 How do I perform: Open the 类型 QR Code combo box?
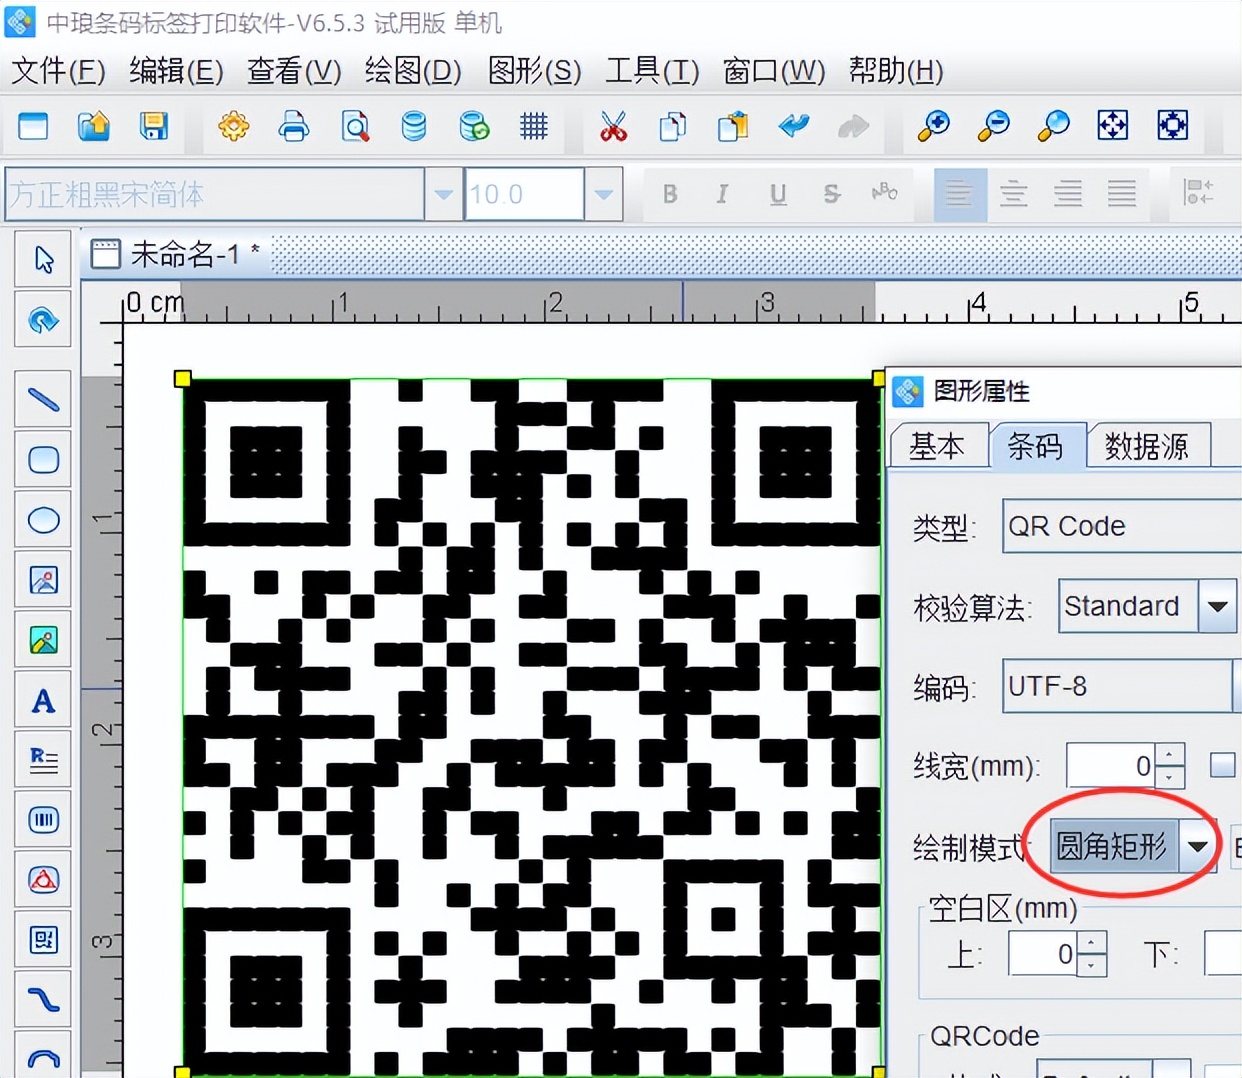tap(1122, 526)
